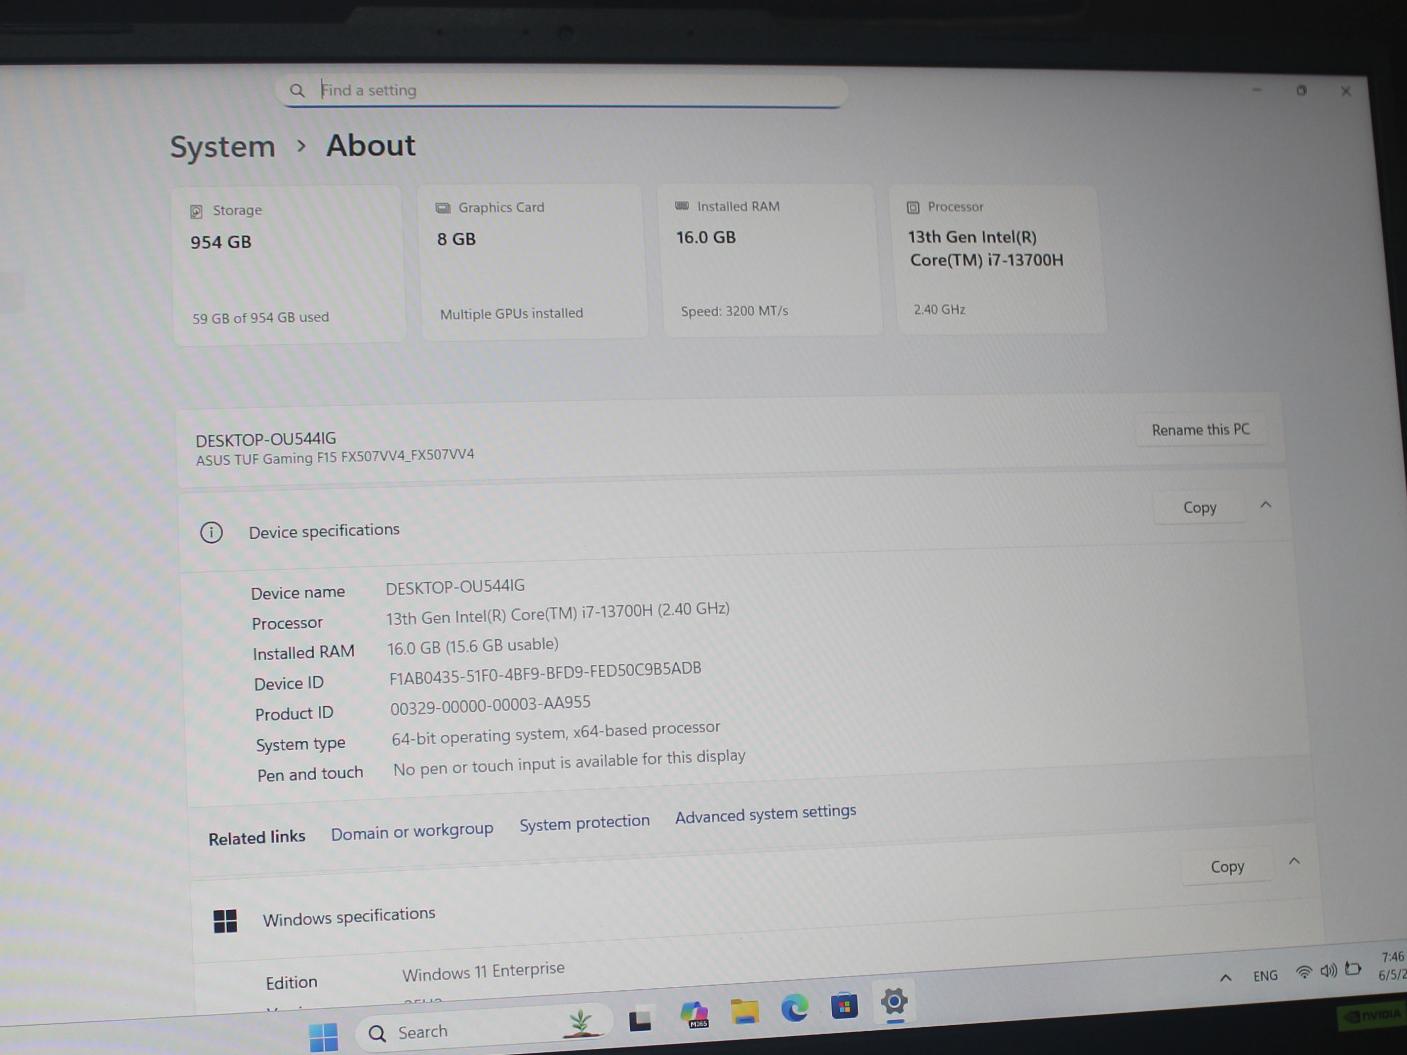1407x1055 pixels.
Task: Click the text 64-bit operating system, x64-based processor
Action: coord(556,732)
